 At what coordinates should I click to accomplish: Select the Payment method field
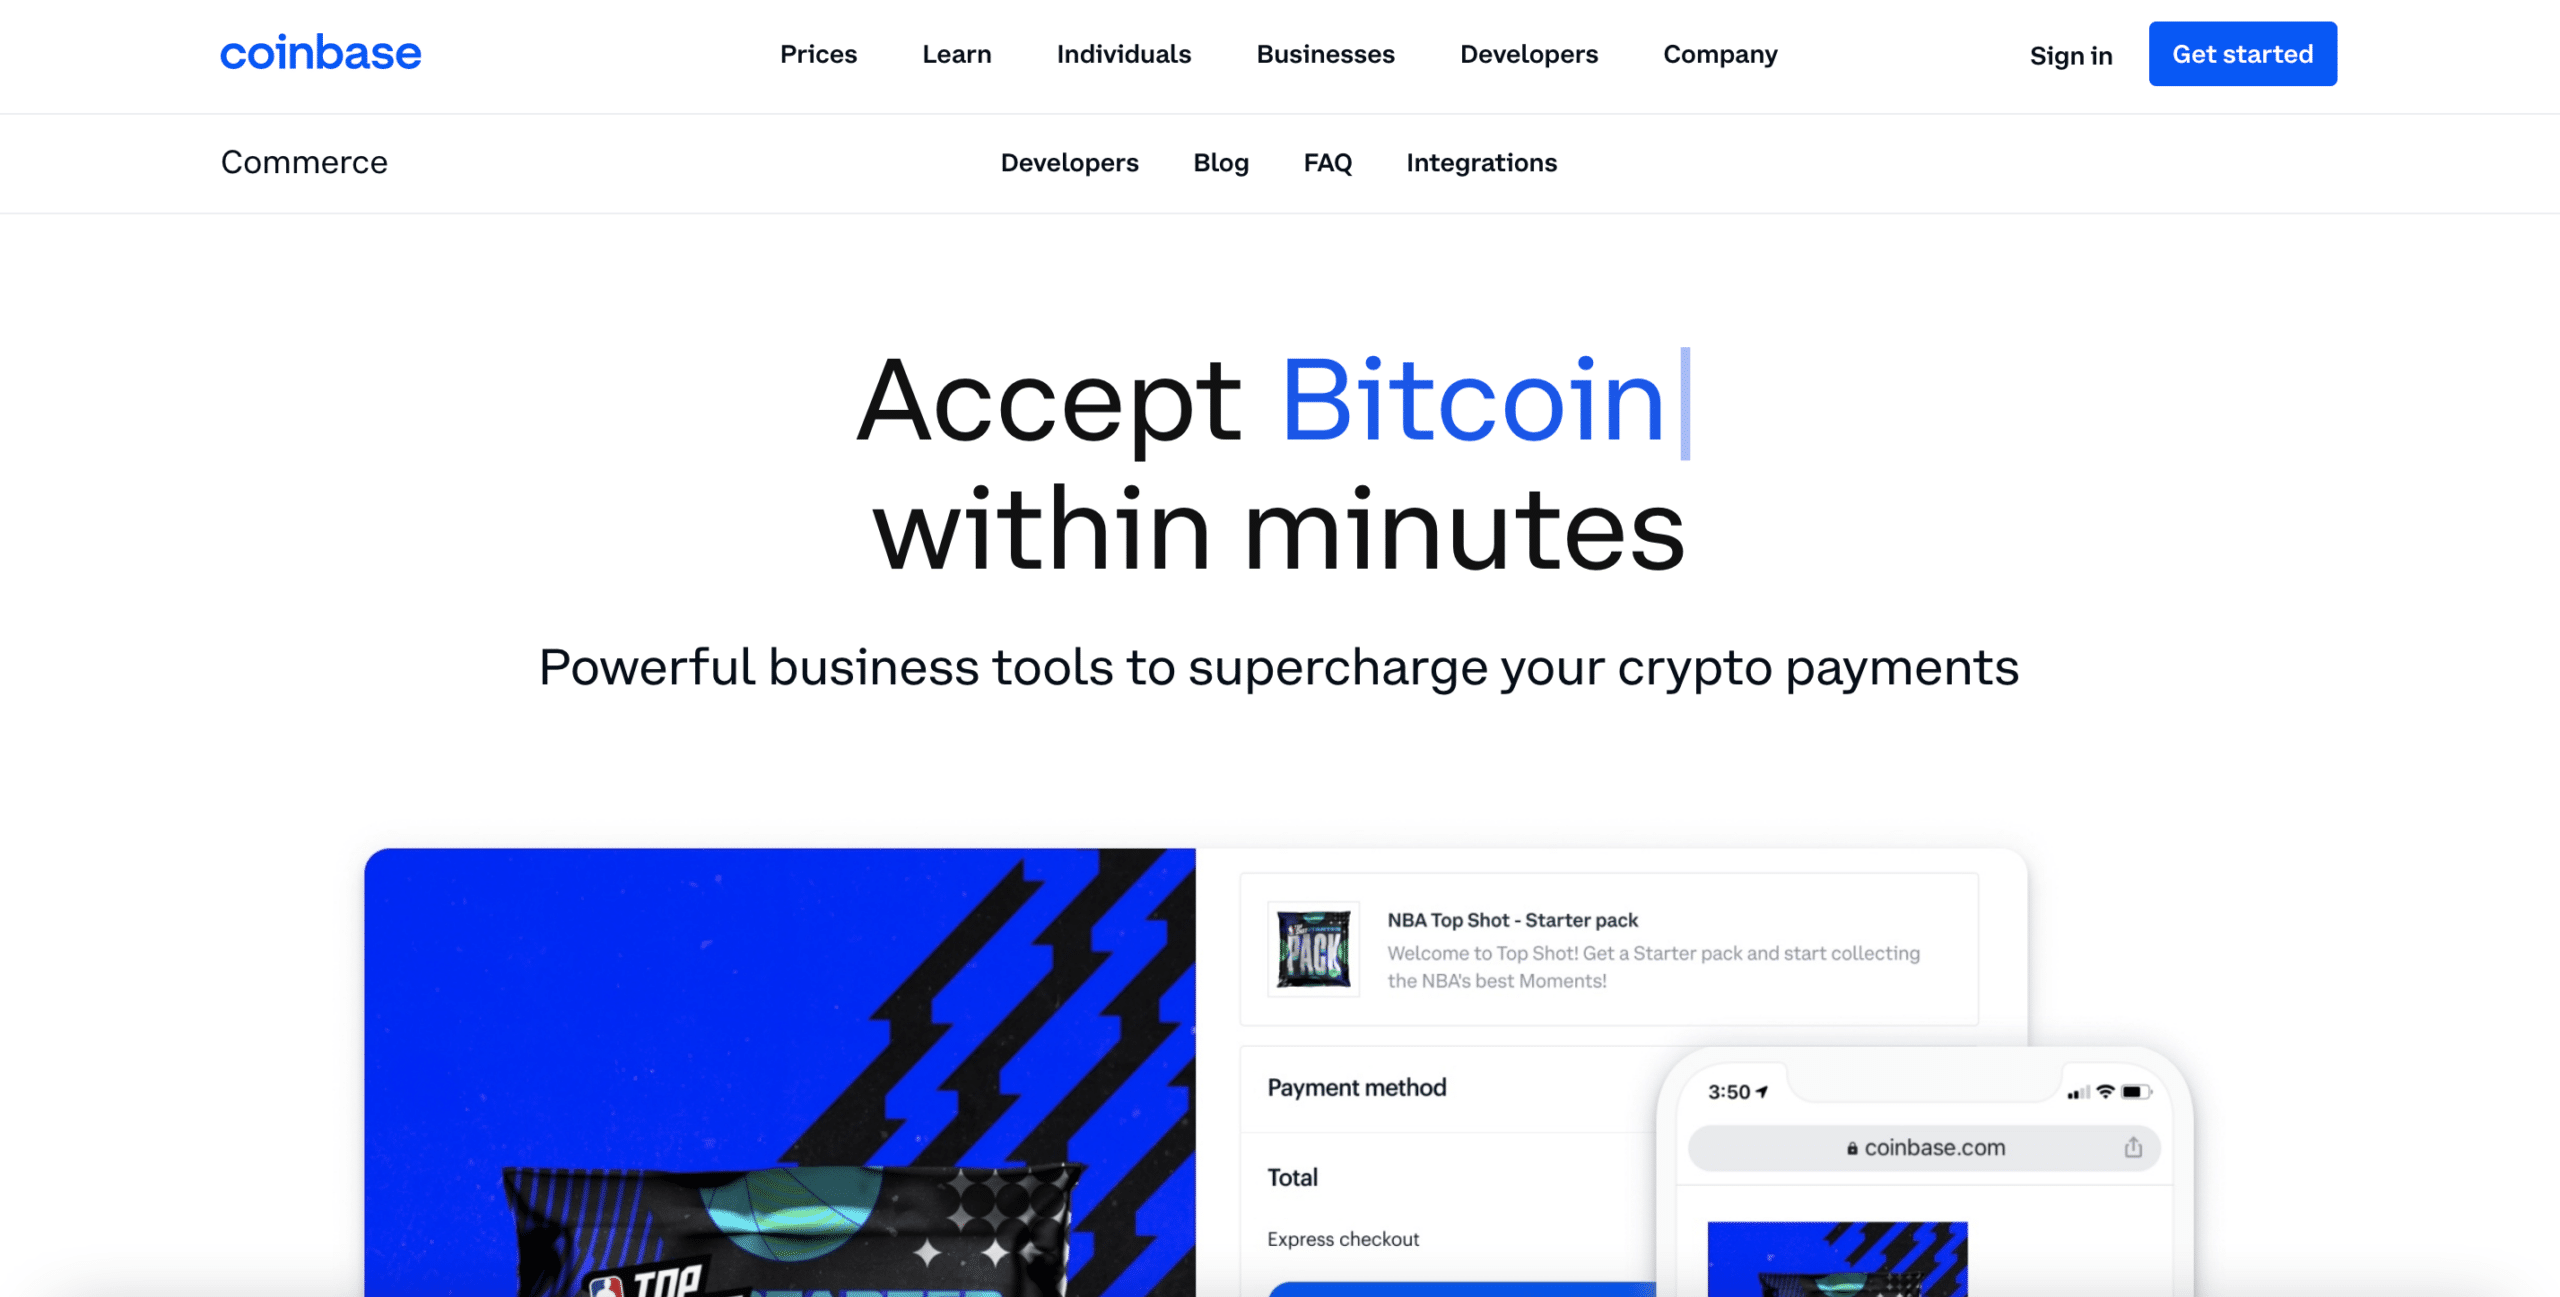pos(1358,1089)
